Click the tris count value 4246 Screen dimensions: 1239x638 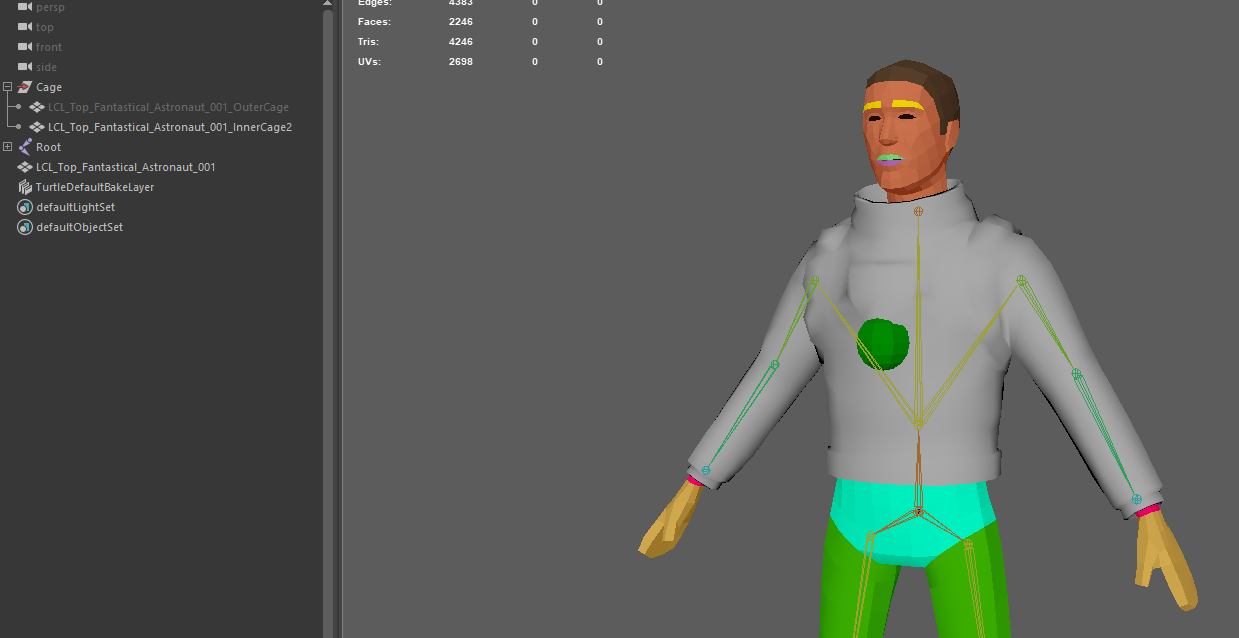click(461, 42)
